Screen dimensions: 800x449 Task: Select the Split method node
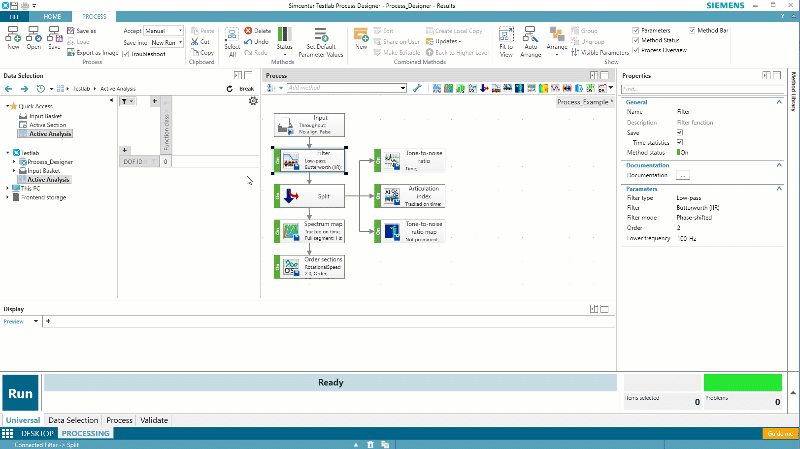(x=316, y=197)
